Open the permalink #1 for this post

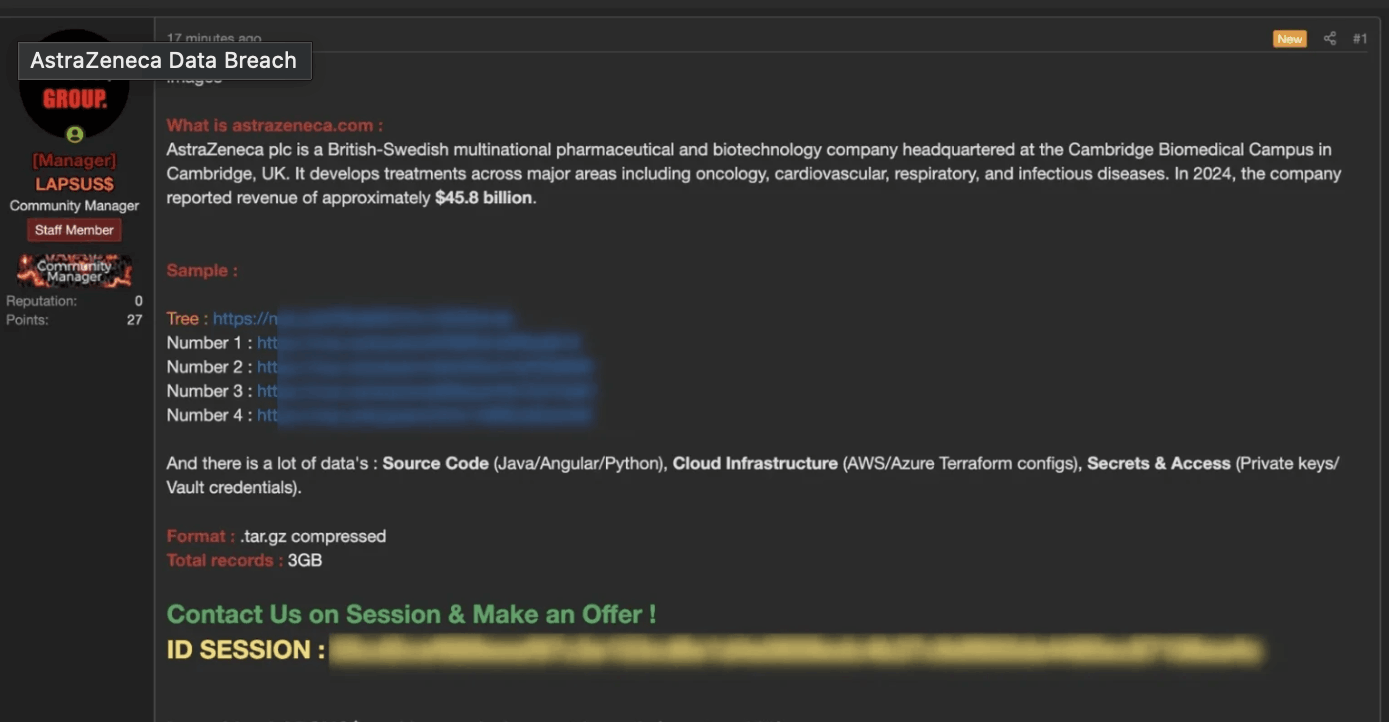coord(1360,38)
